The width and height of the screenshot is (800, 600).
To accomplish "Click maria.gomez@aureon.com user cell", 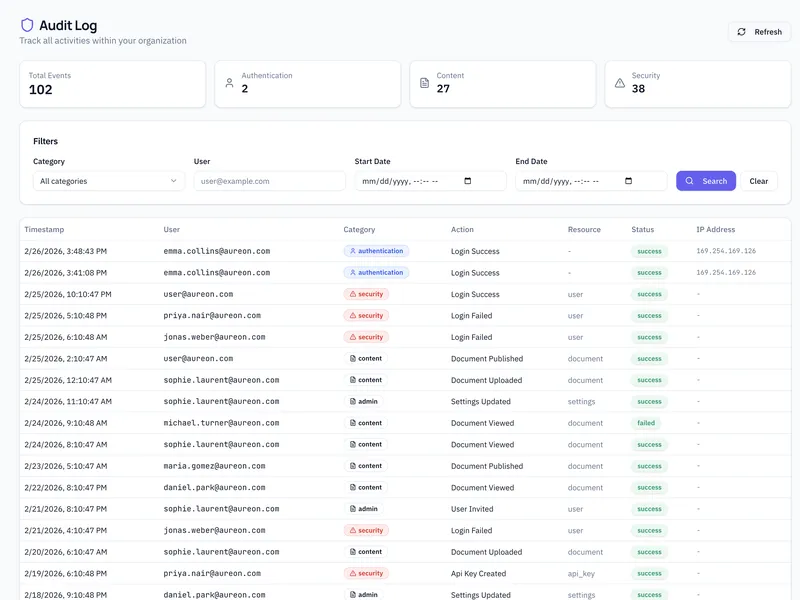I will pyautogui.click(x=214, y=466).
